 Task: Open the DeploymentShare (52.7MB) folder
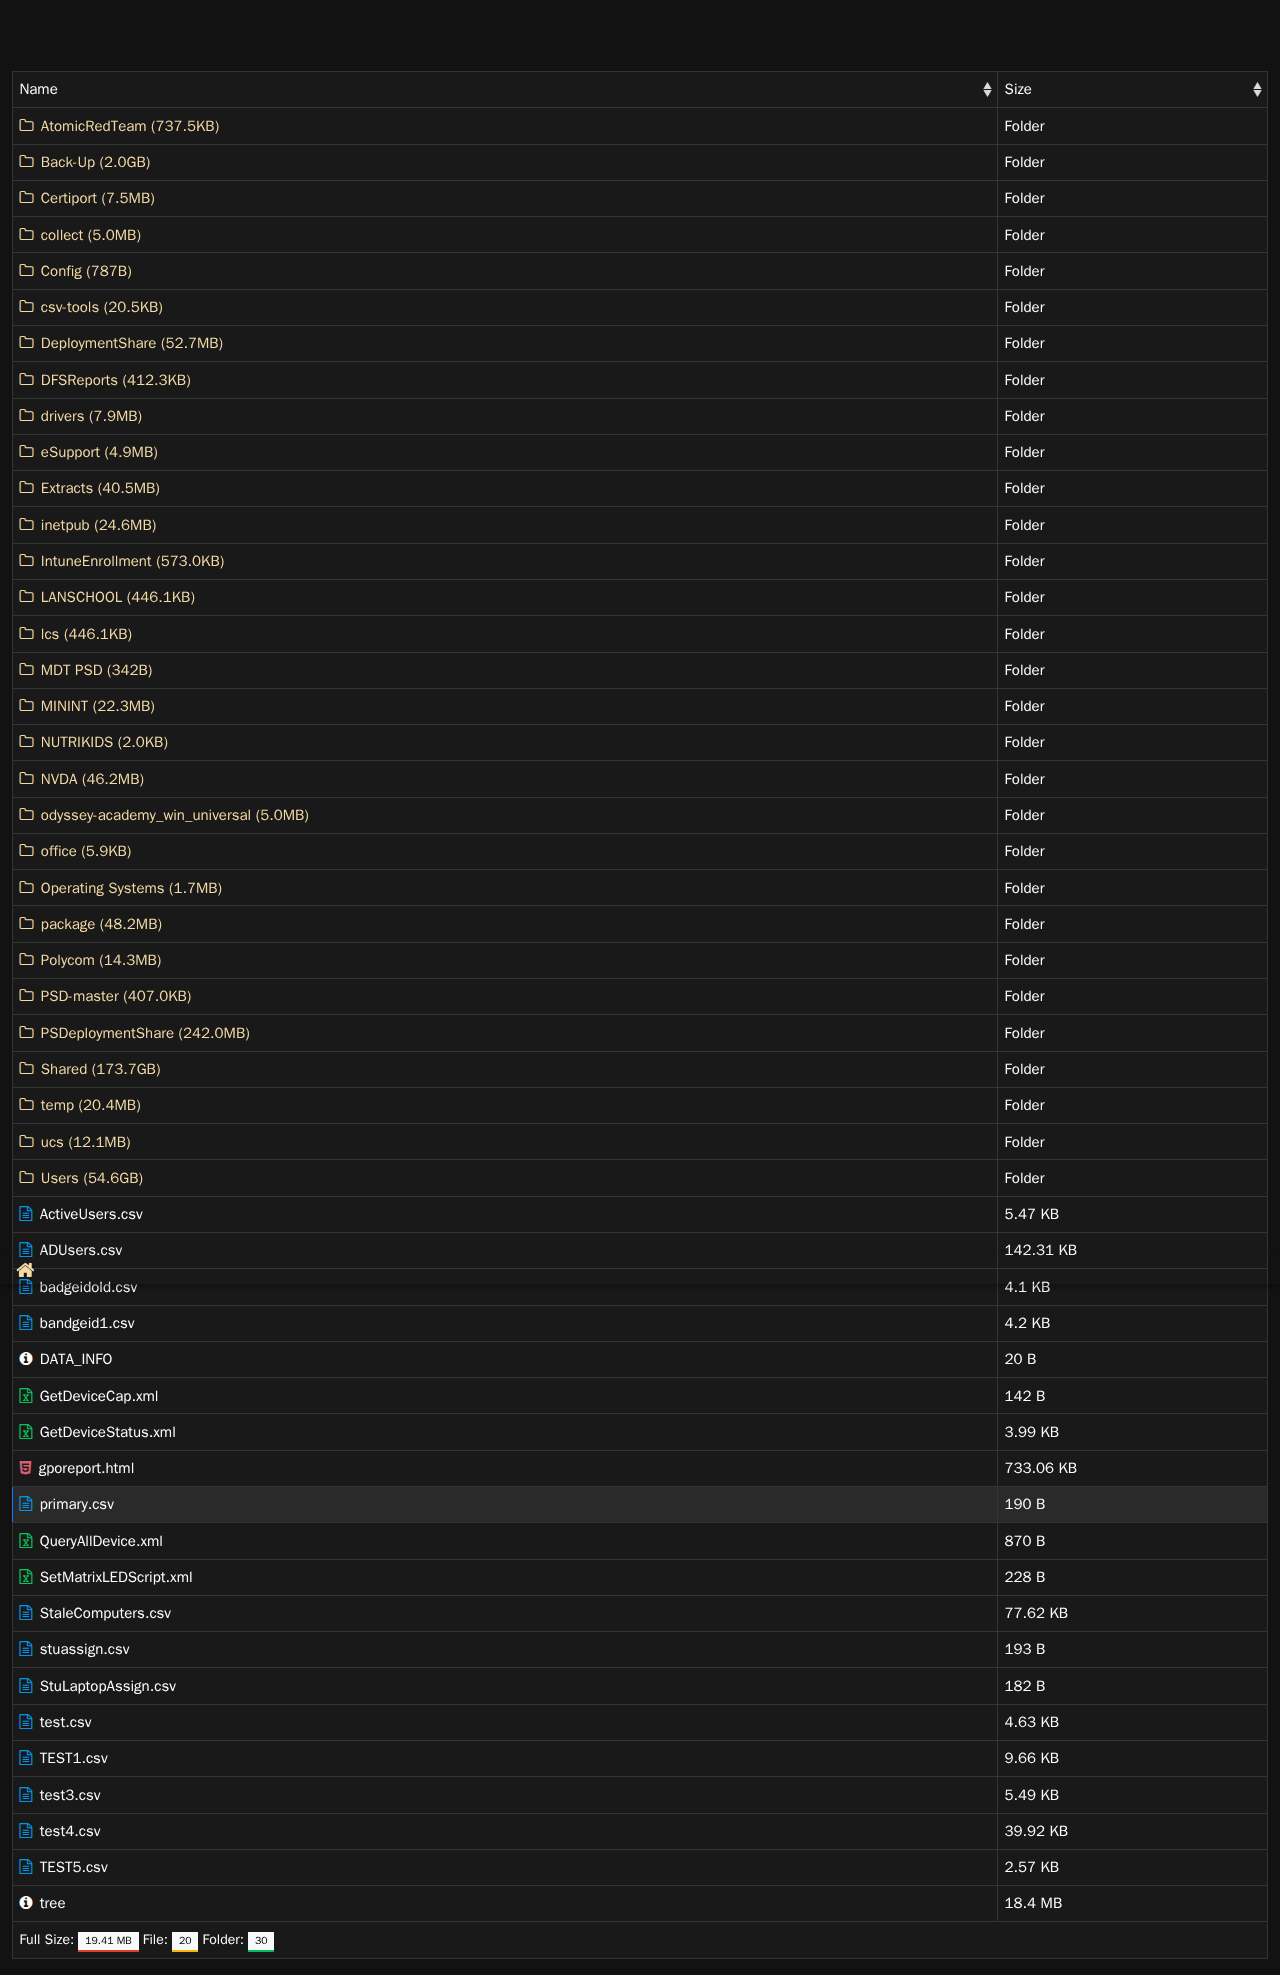click(131, 343)
